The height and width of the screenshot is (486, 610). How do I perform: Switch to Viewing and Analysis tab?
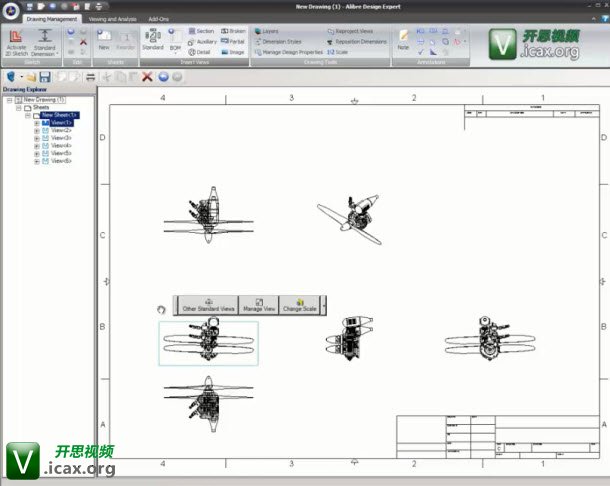(112, 19)
